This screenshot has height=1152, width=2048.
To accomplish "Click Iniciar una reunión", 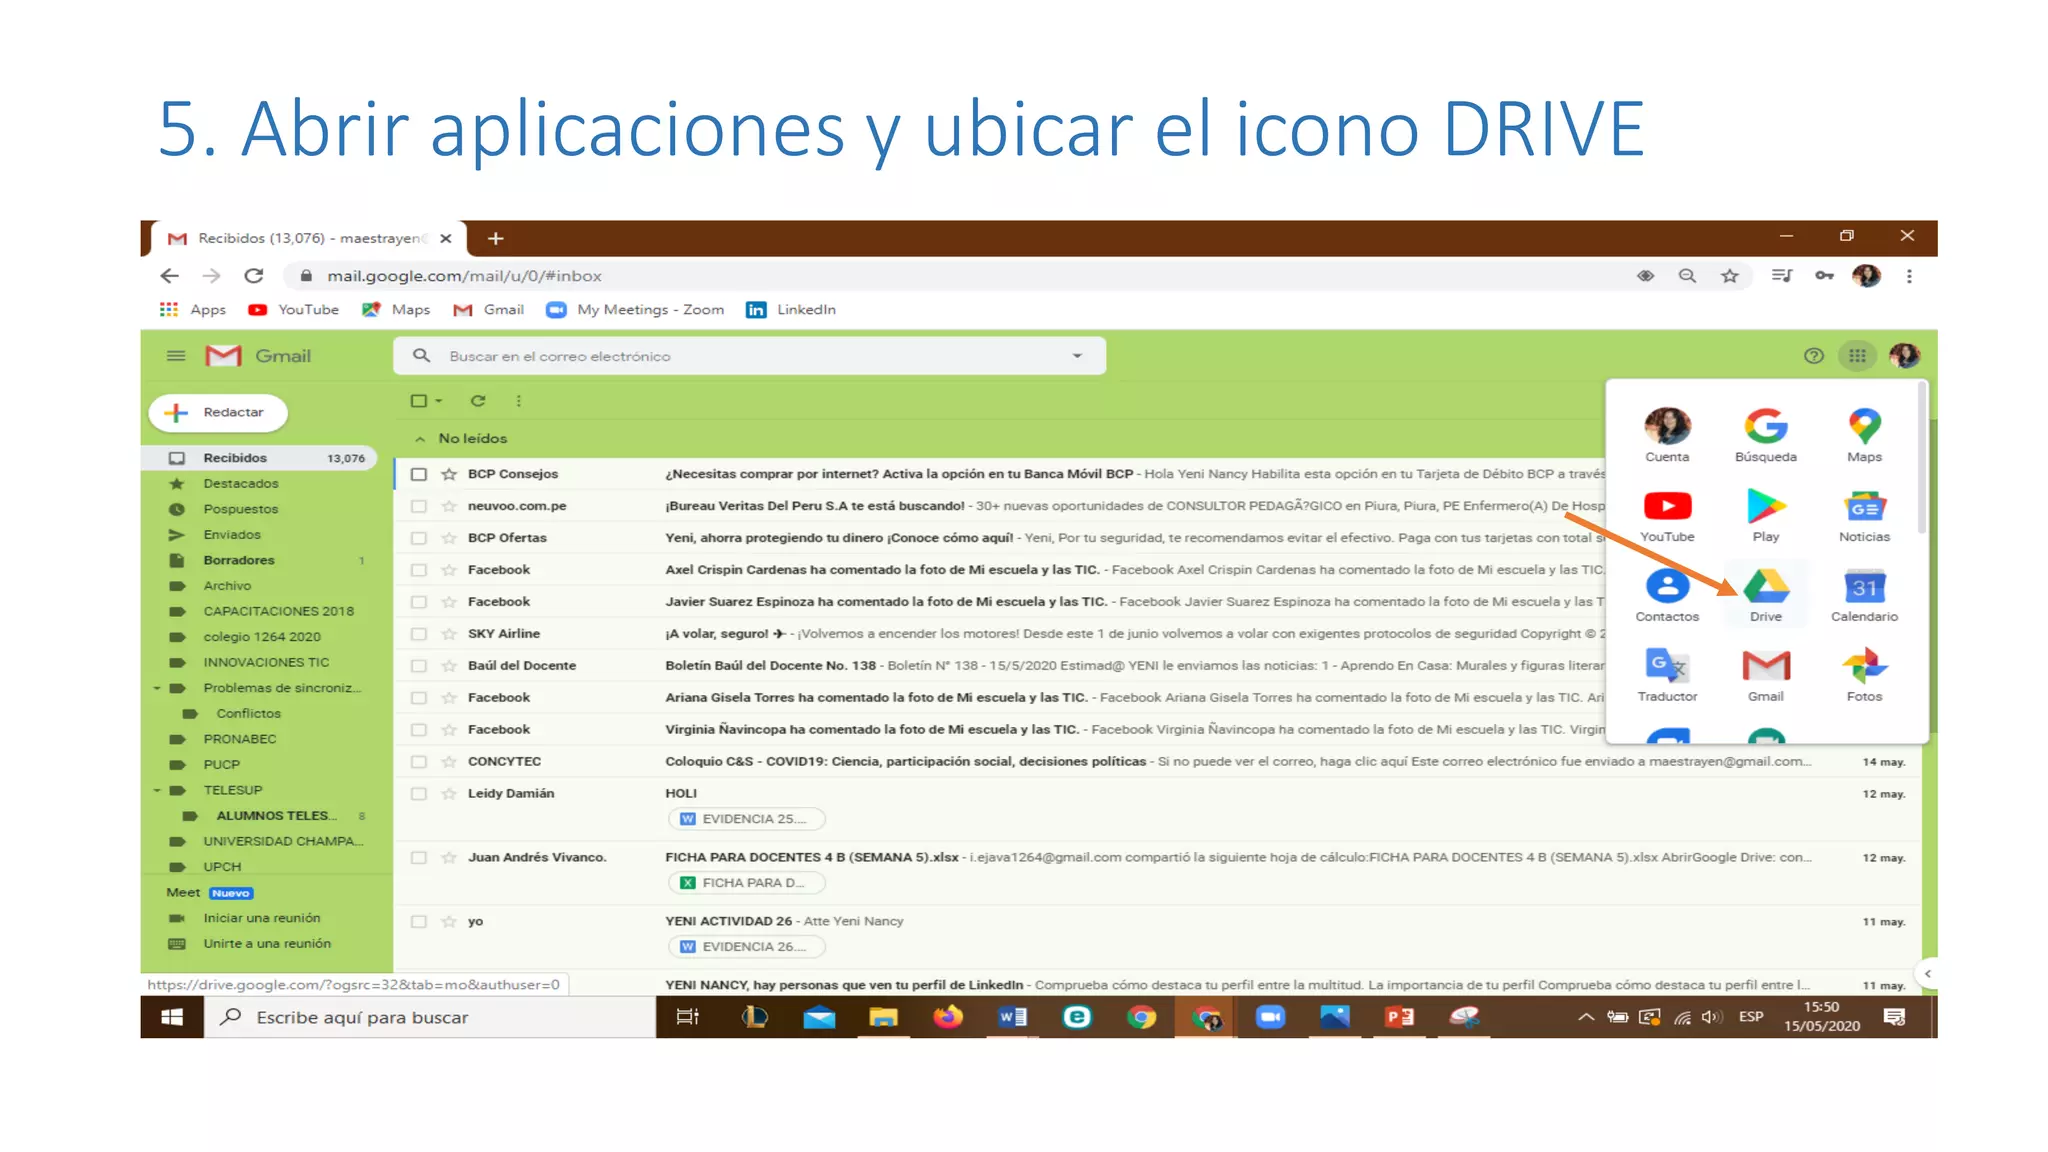I will (261, 918).
